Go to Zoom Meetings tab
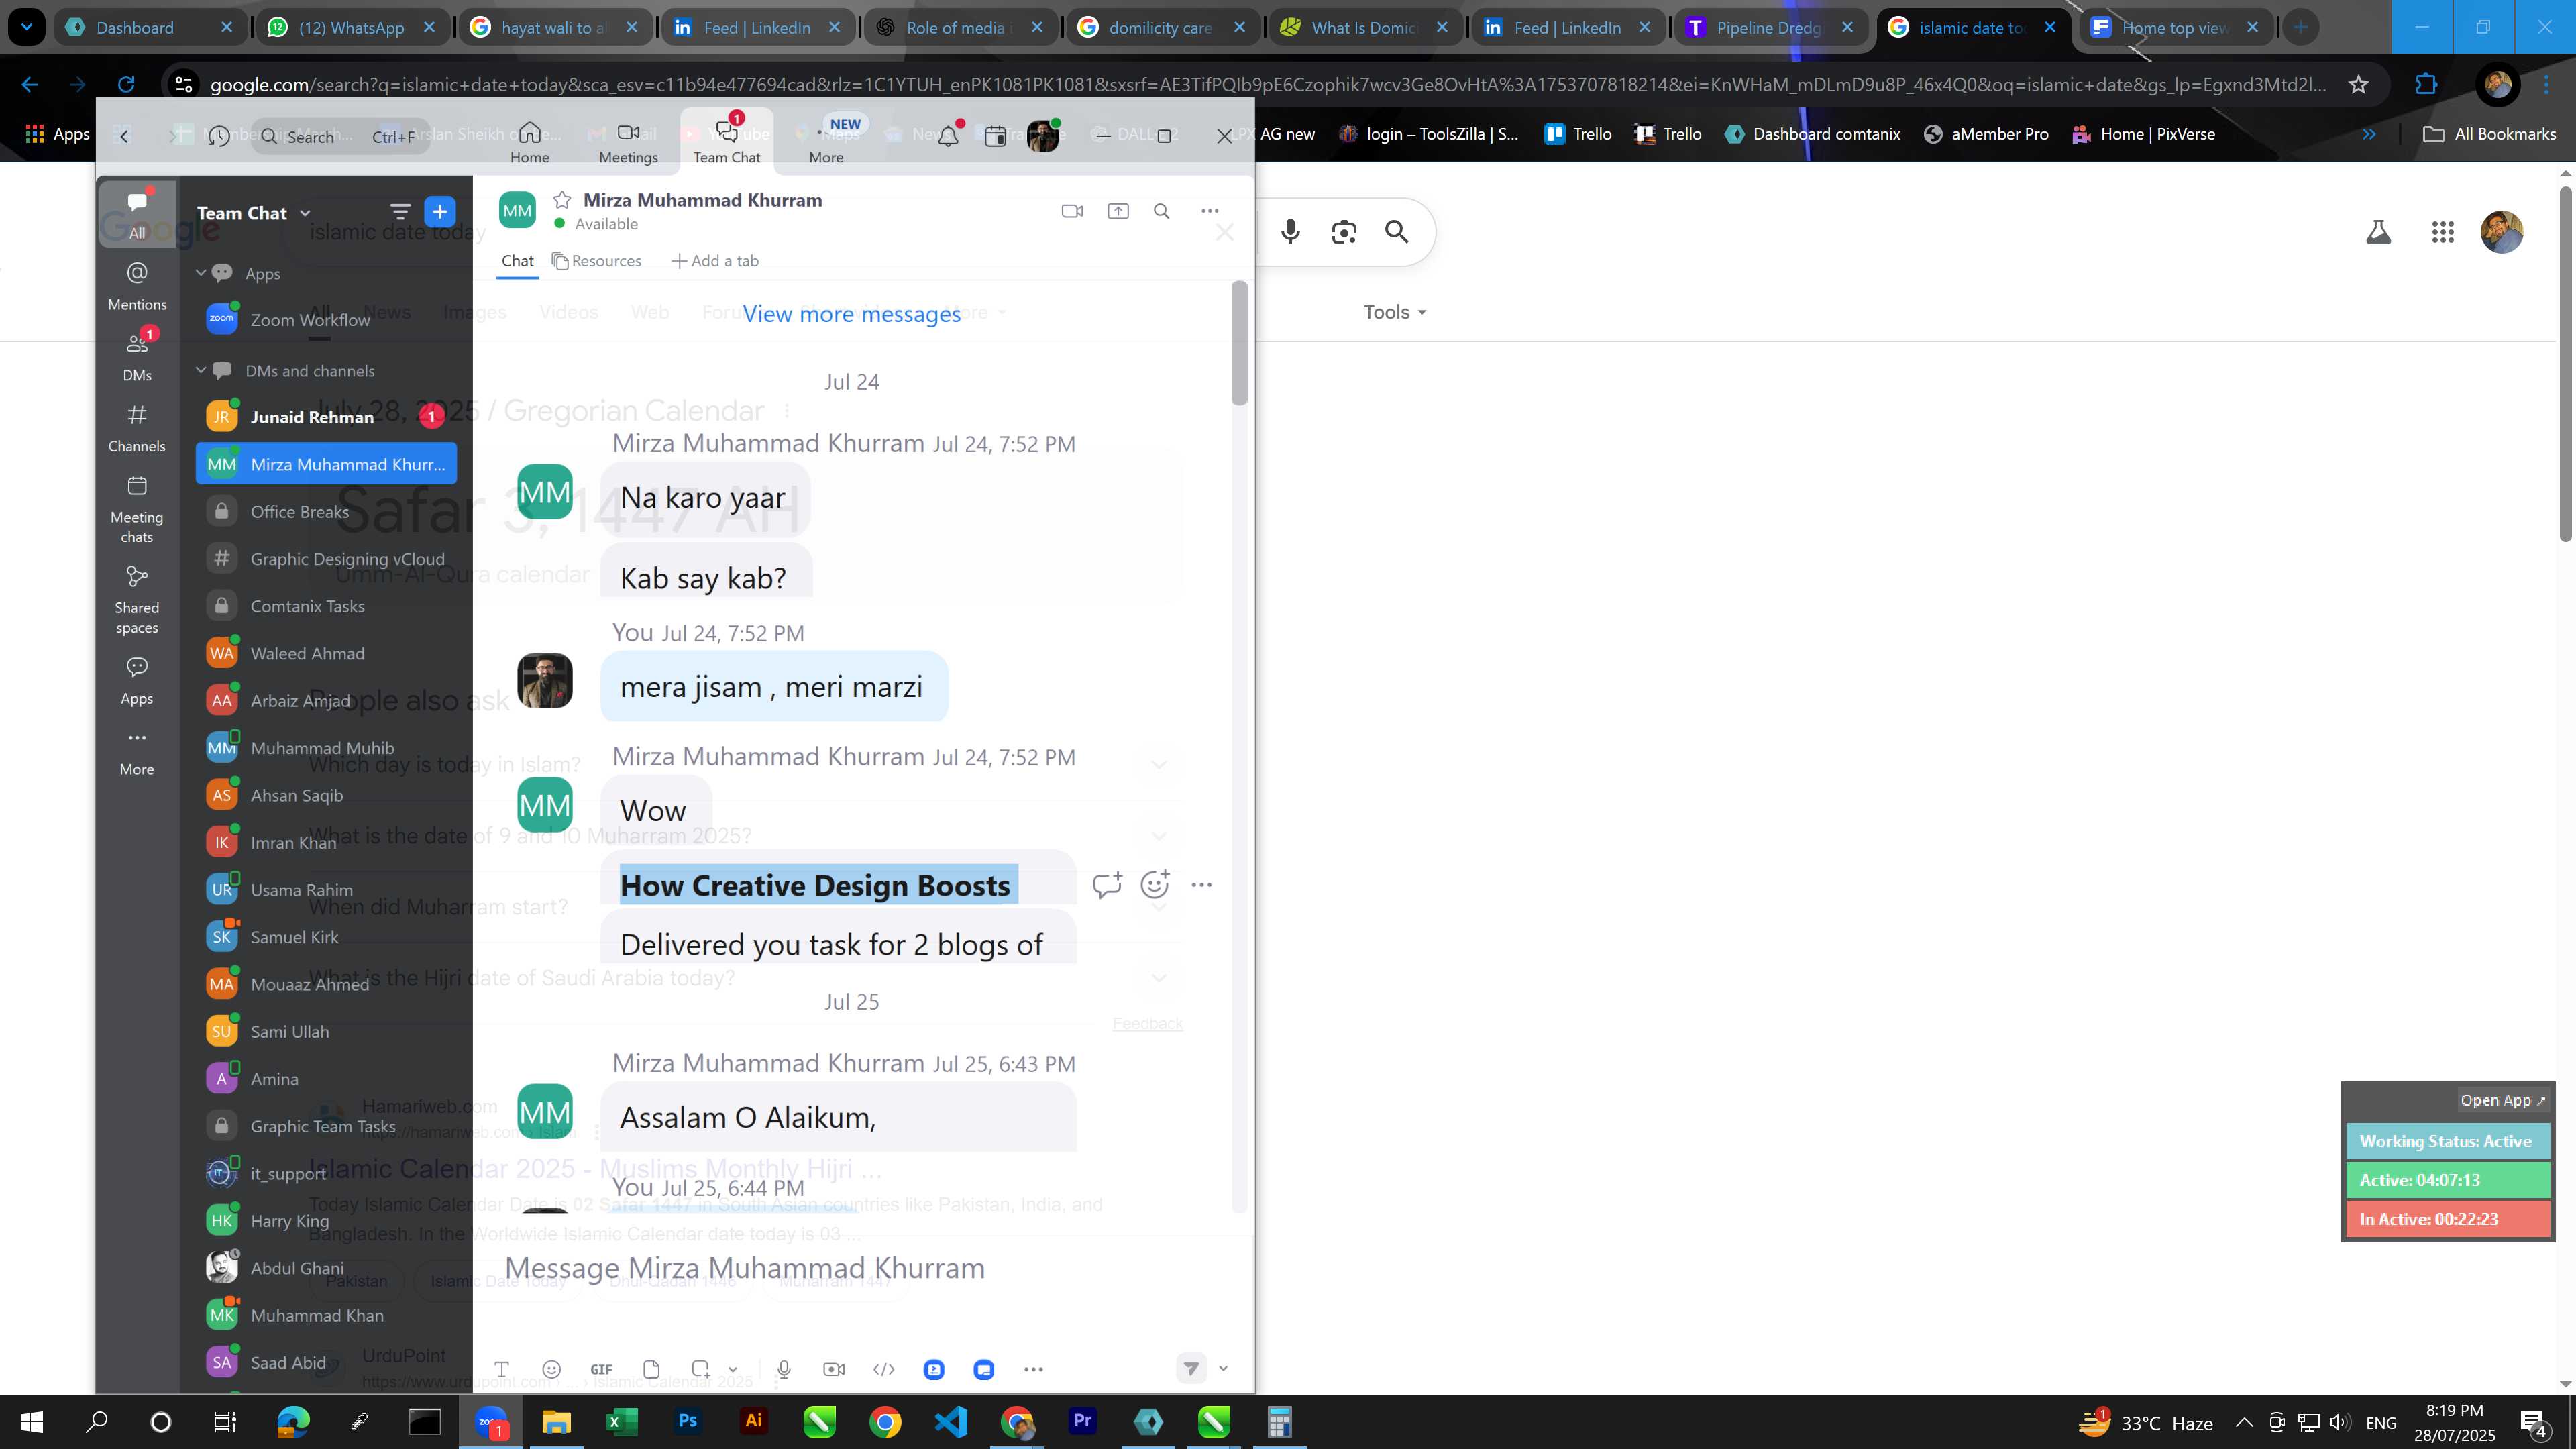This screenshot has width=2576, height=1449. [628, 142]
